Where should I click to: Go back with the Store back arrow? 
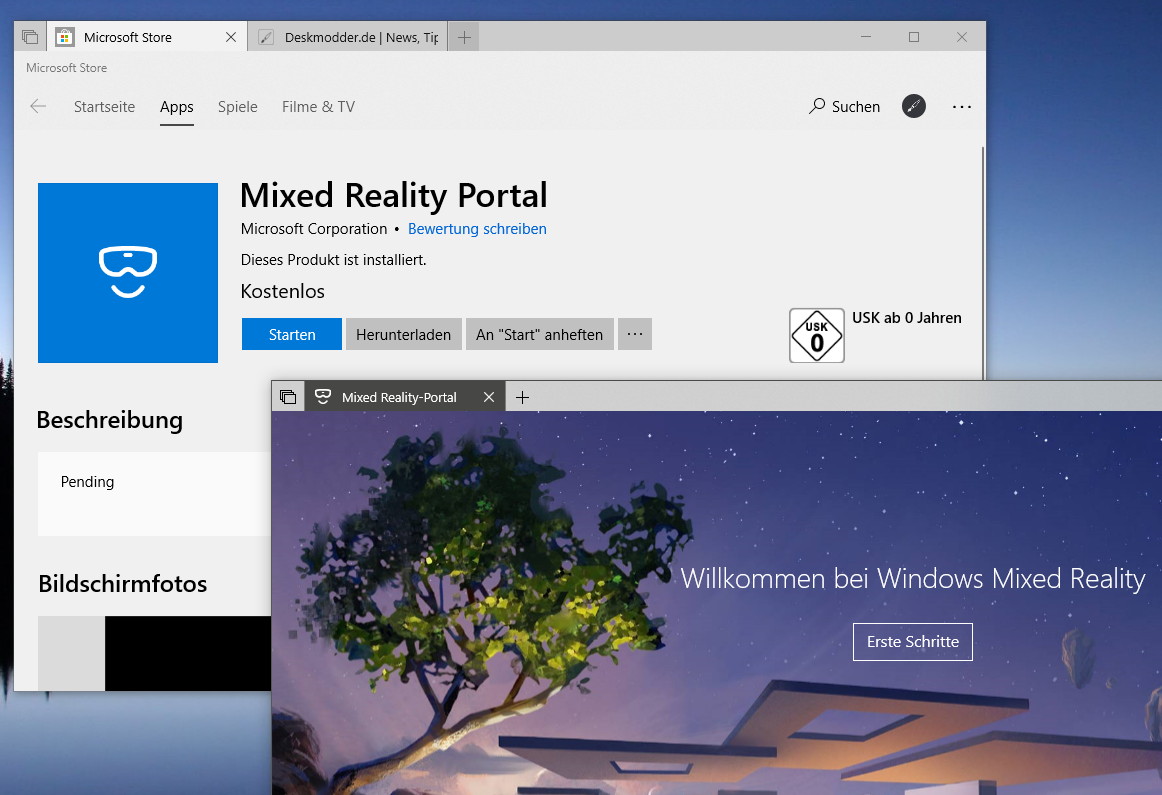tap(38, 107)
